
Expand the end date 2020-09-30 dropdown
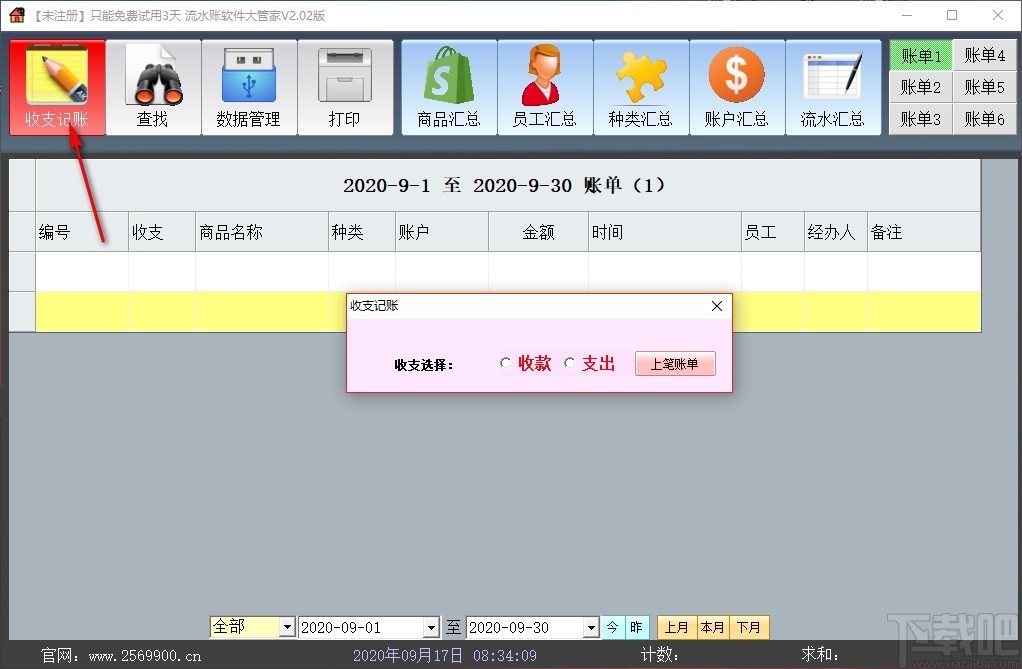tap(589, 627)
